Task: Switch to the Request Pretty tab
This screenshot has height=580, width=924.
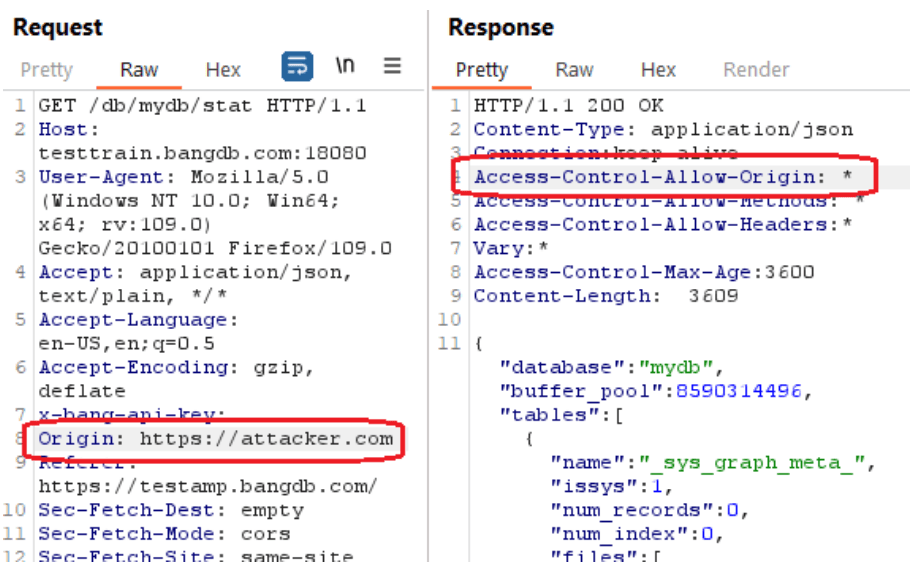Action: coord(47,70)
